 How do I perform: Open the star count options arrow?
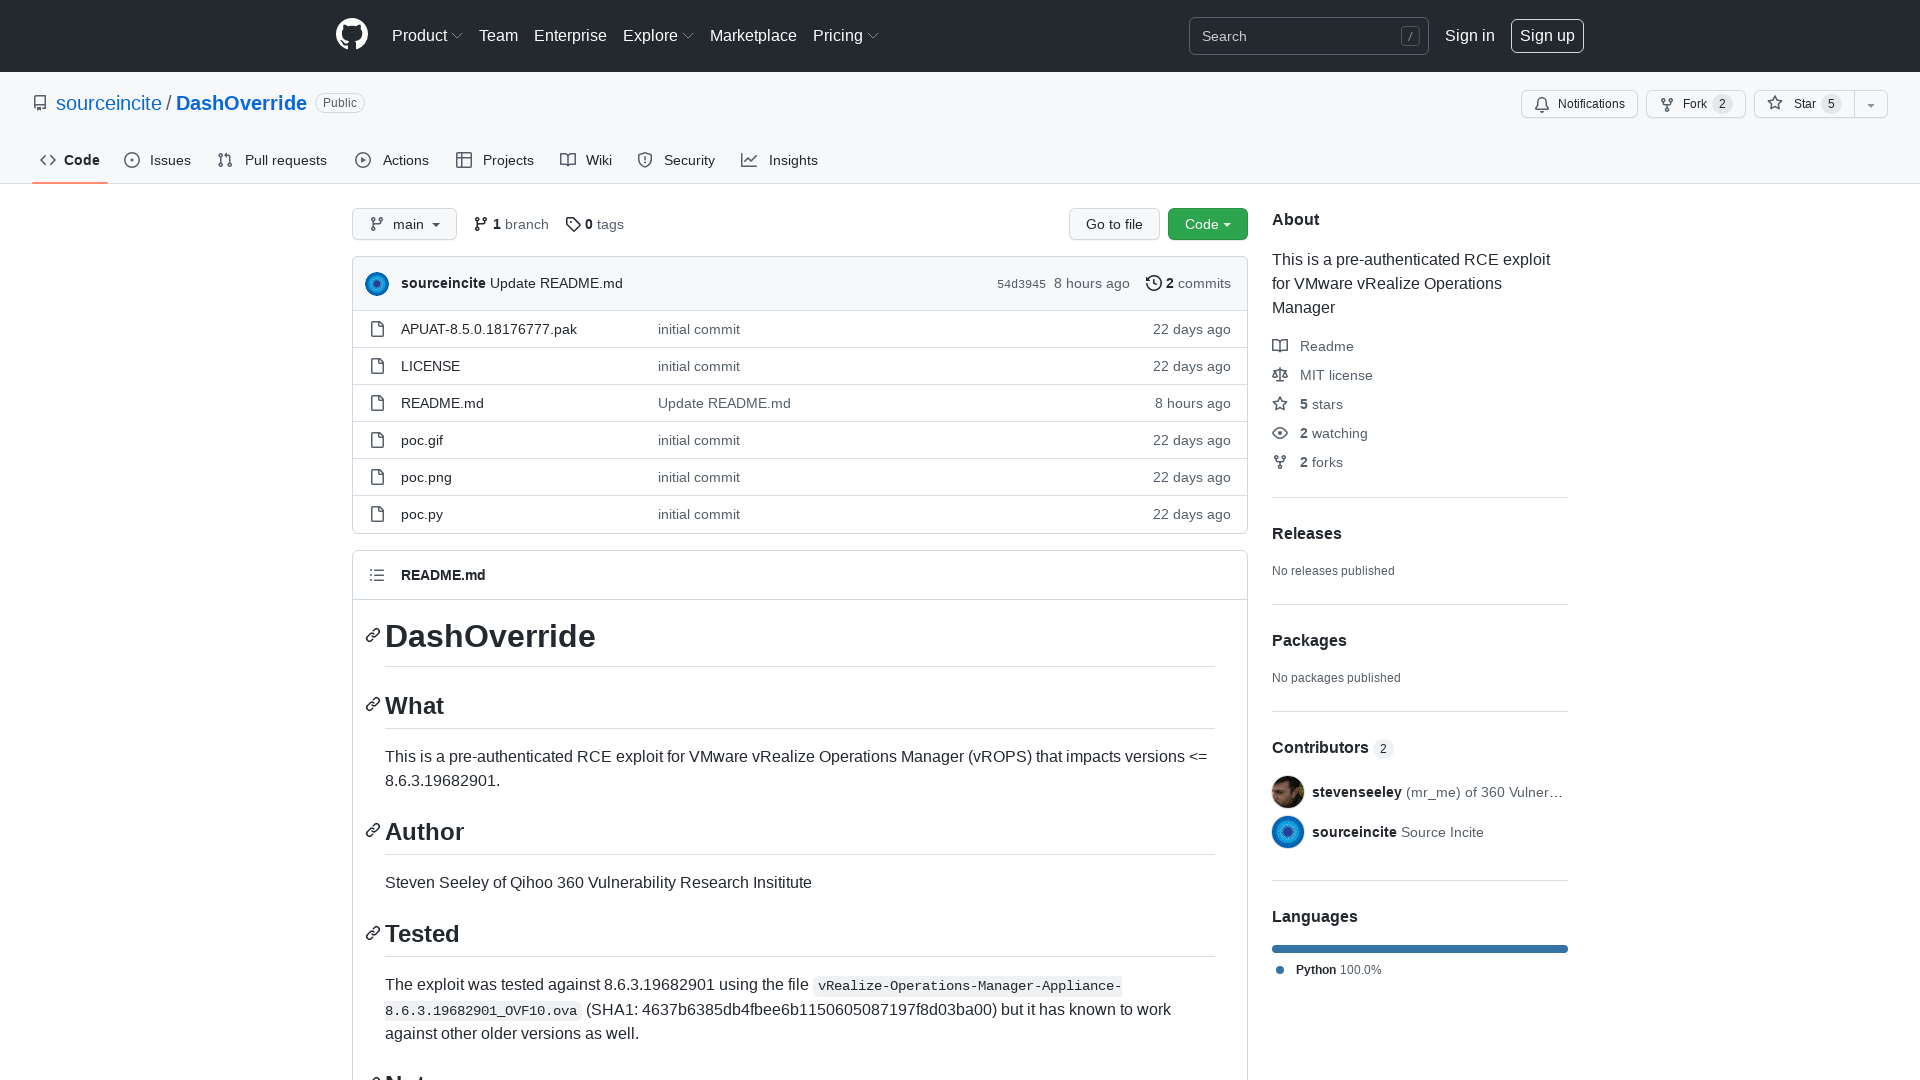click(x=1870, y=104)
